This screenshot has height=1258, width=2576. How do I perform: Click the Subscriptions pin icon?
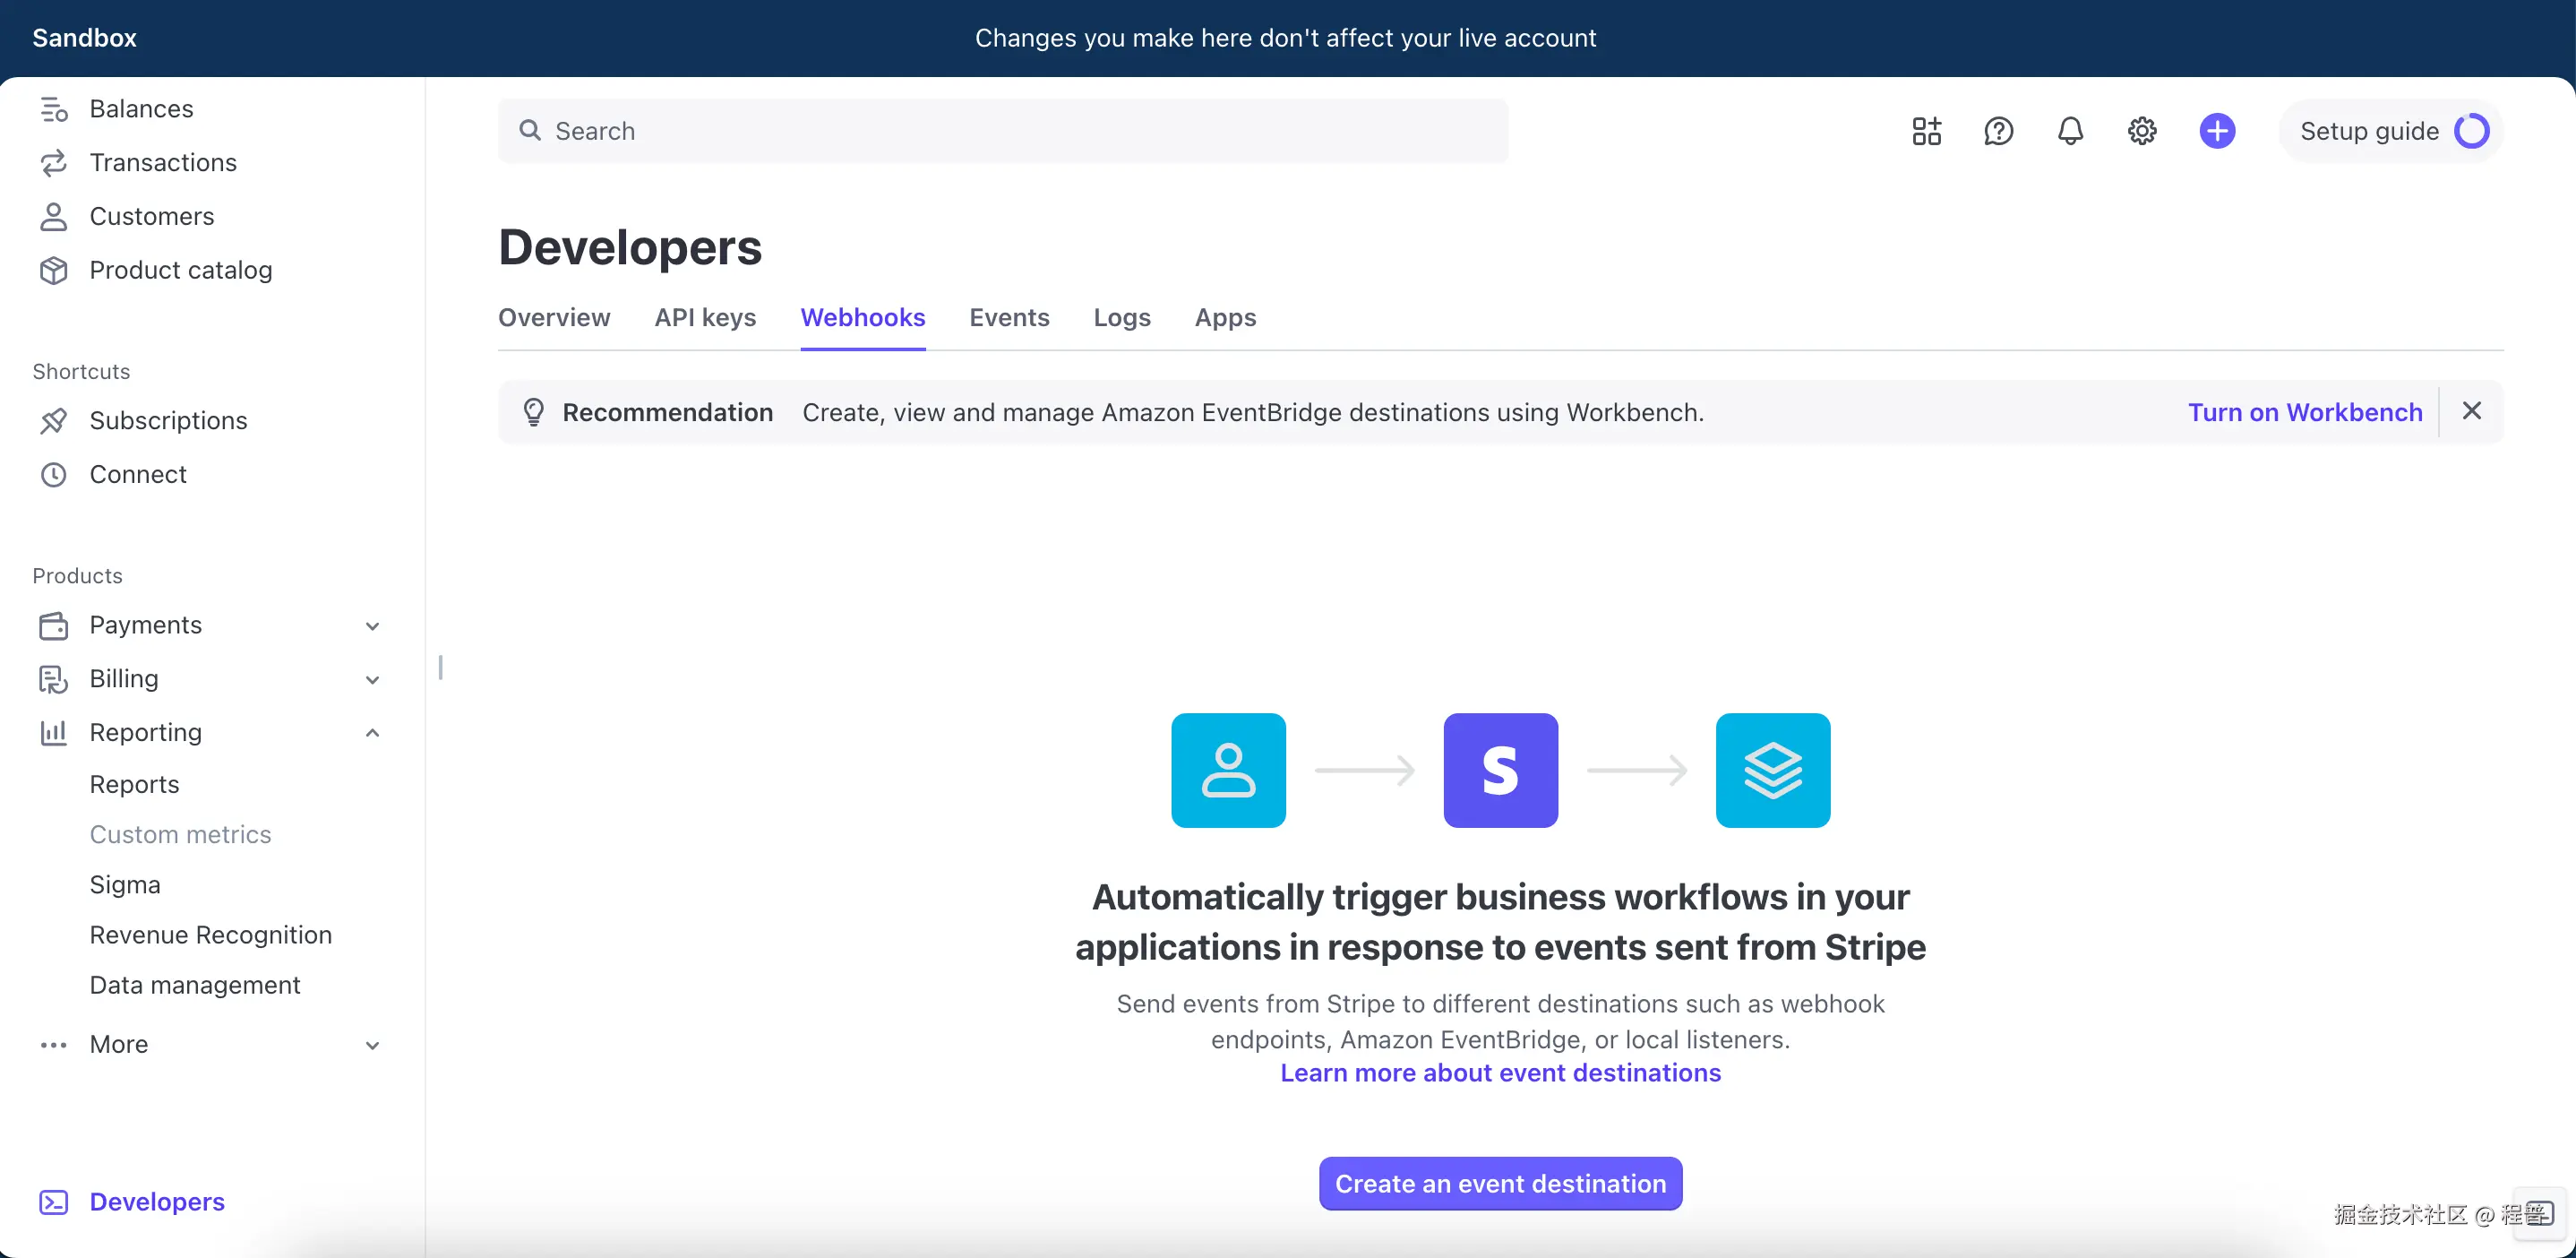tap(54, 421)
